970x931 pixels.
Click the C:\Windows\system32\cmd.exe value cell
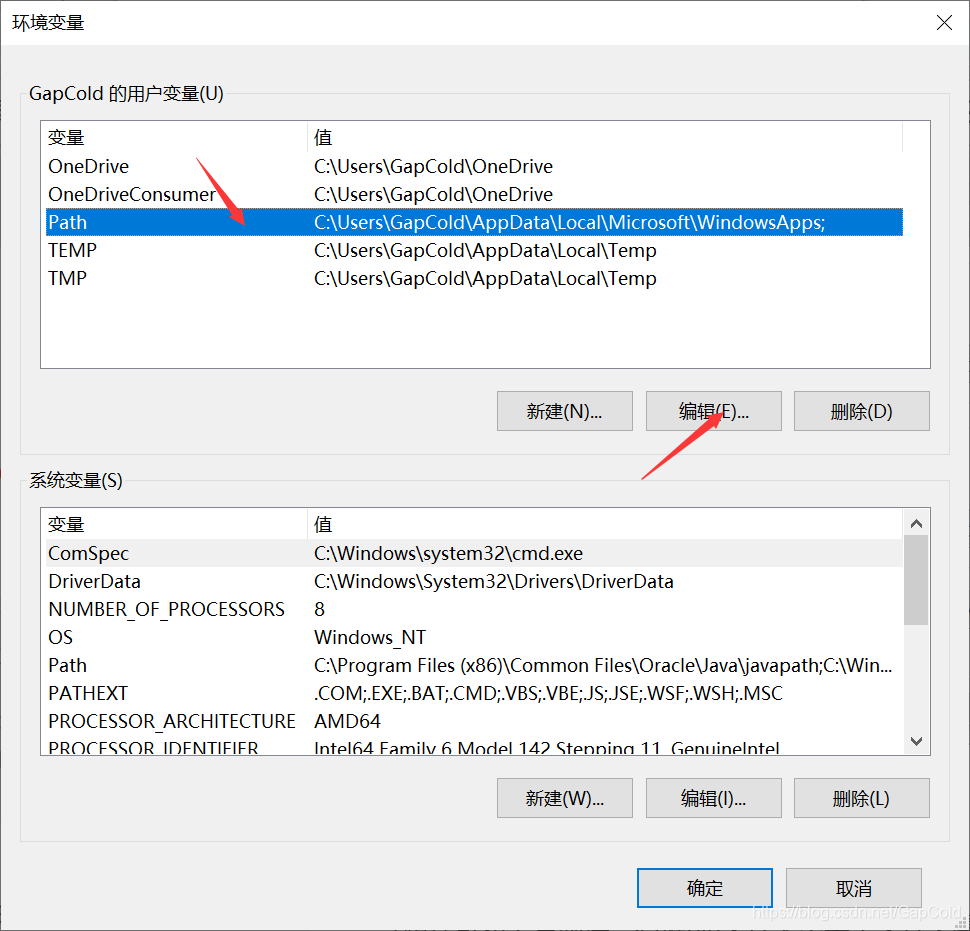pos(449,553)
